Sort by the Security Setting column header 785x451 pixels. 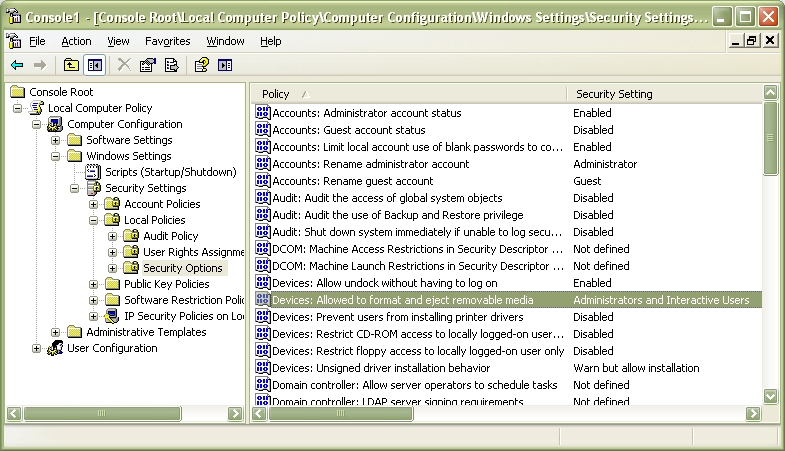click(x=664, y=94)
